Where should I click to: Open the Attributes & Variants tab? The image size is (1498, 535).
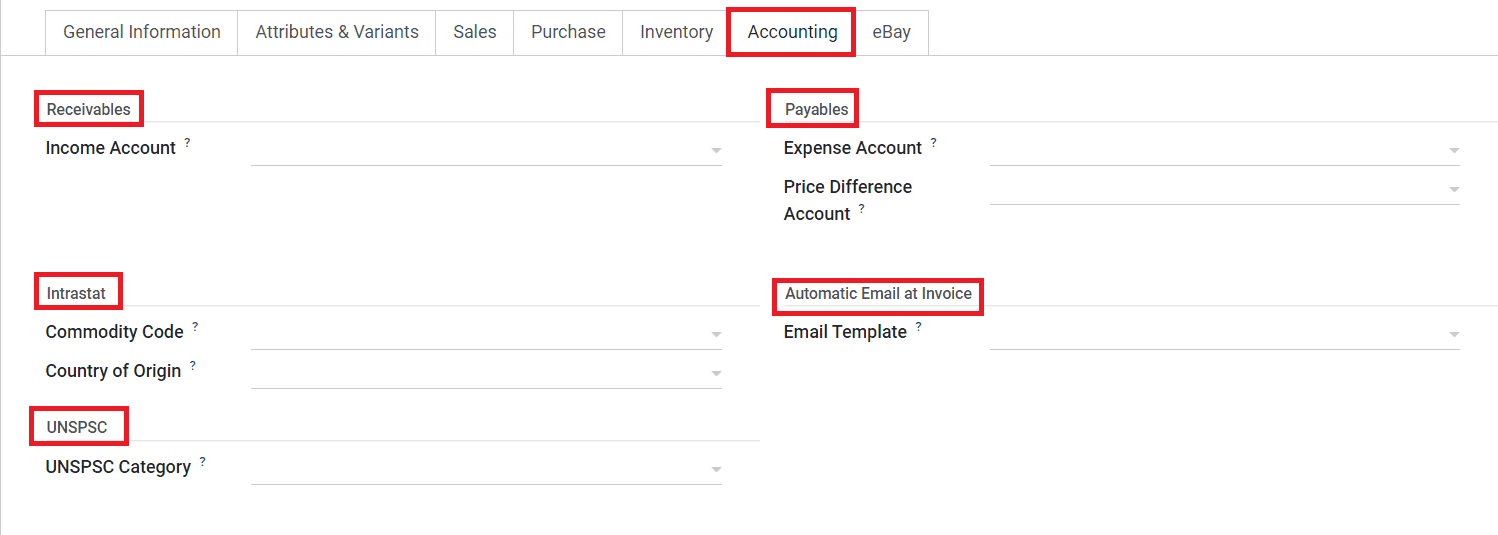coord(337,32)
